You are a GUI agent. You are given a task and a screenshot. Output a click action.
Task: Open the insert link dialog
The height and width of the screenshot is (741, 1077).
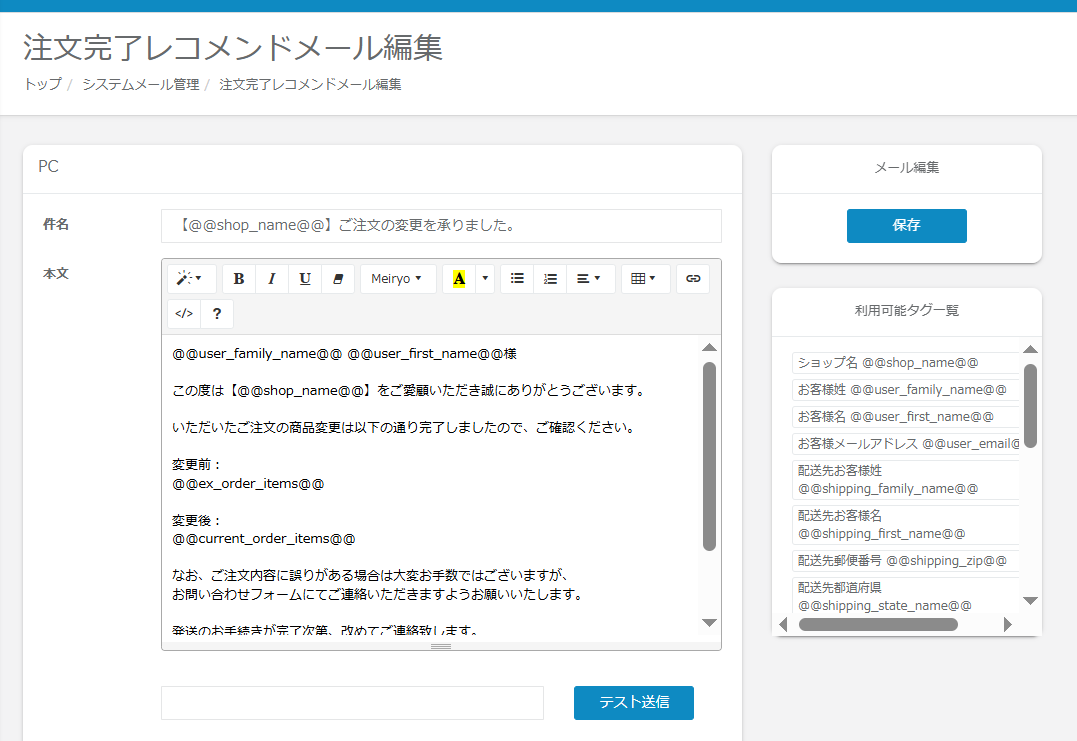pyautogui.click(x=693, y=279)
